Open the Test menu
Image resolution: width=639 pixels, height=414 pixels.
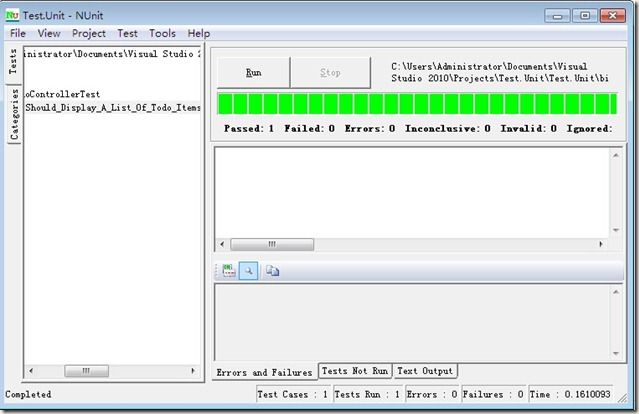(x=128, y=33)
